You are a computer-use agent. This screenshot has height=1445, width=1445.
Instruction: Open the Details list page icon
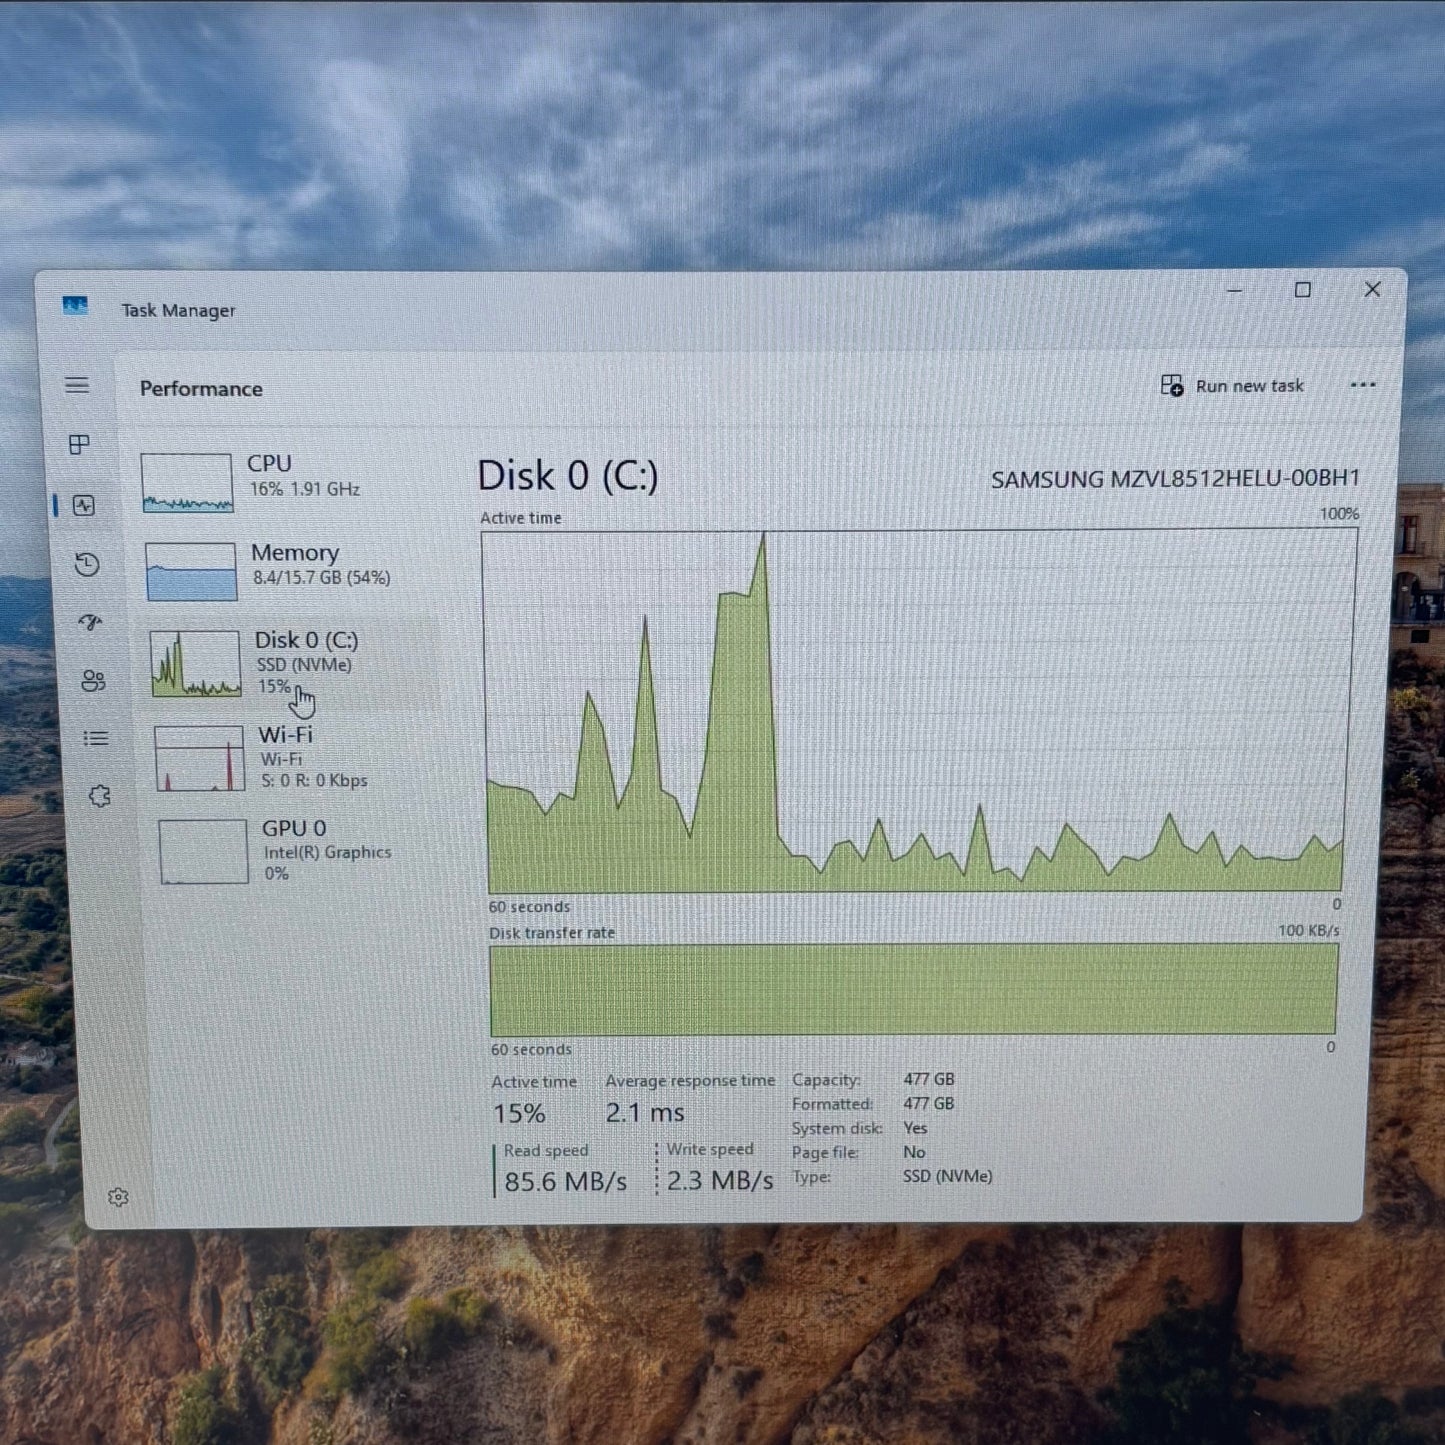pyautogui.click(x=96, y=739)
